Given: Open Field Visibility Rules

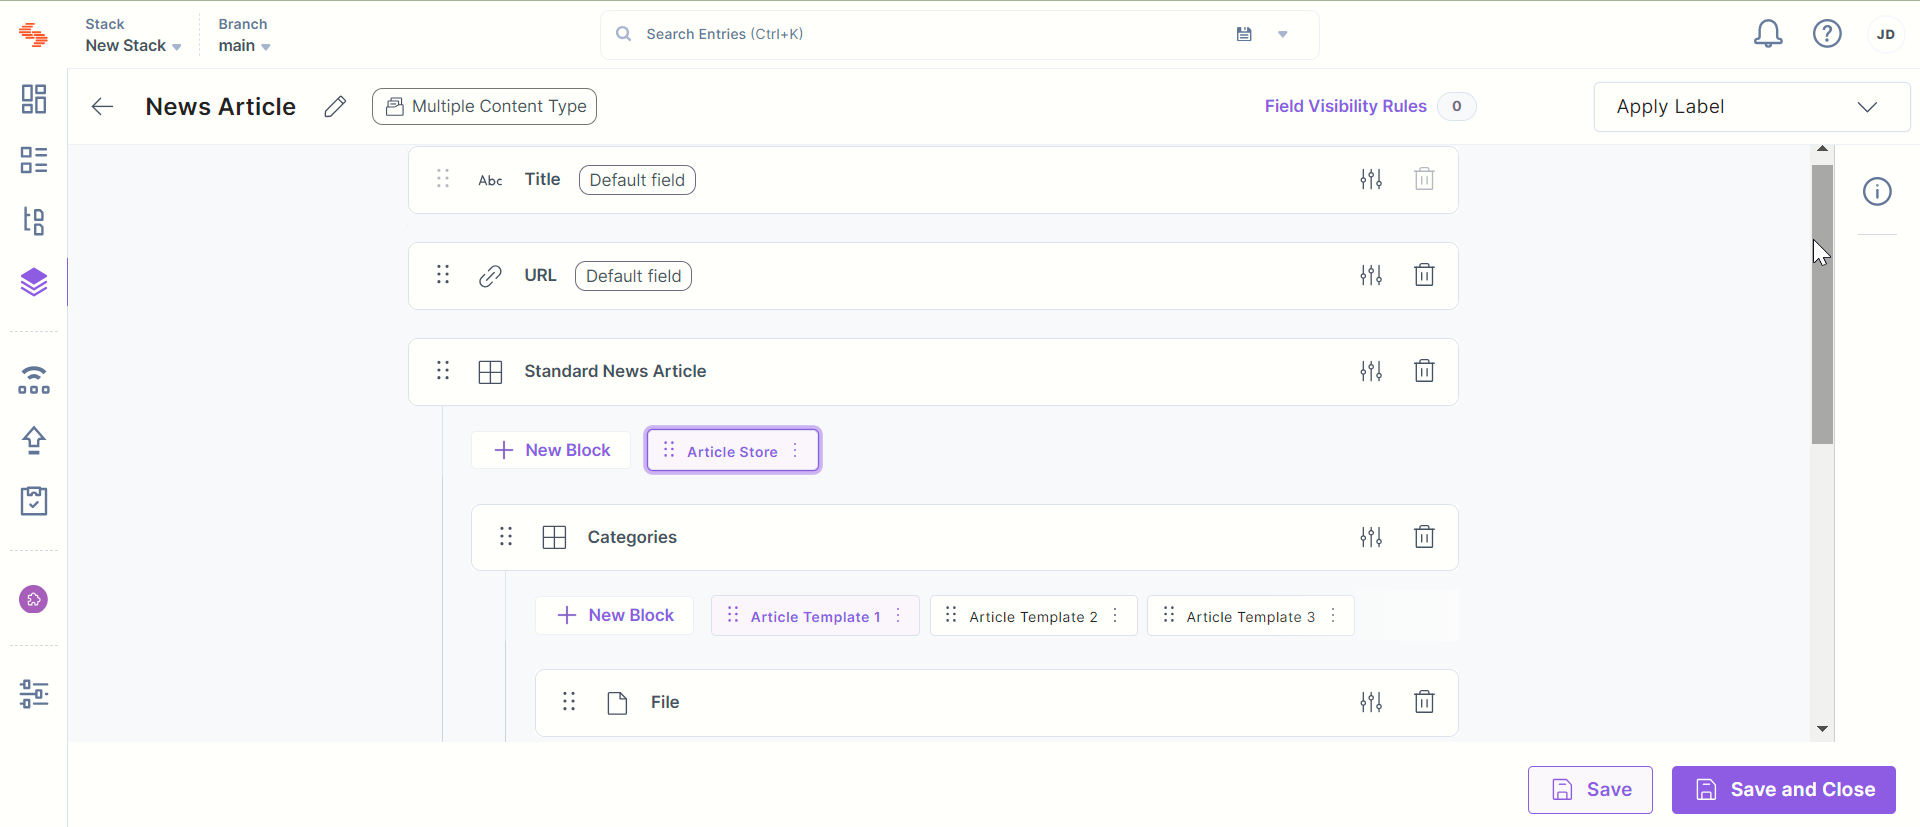Looking at the screenshot, I should (x=1345, y=106).
